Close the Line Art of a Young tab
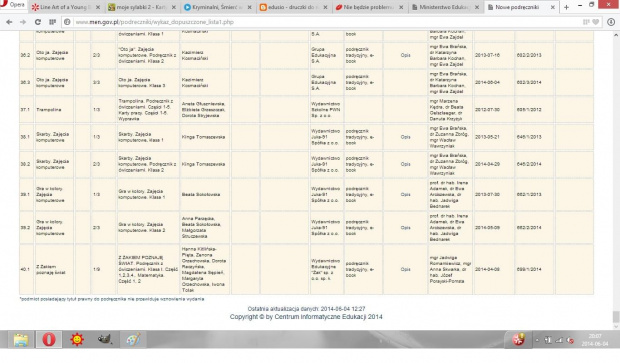Screen dimensions: 620x363 point(98,7)
